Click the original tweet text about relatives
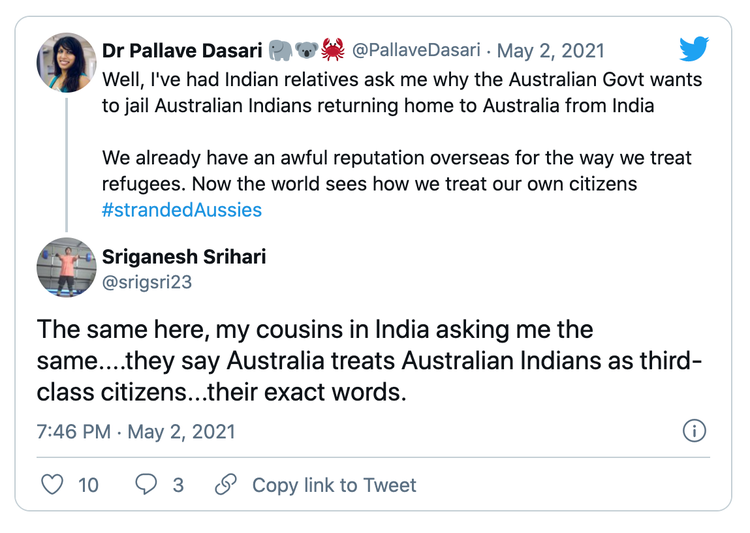The width and height of the screenshot is (750, 533). click(x=402, y=91)
